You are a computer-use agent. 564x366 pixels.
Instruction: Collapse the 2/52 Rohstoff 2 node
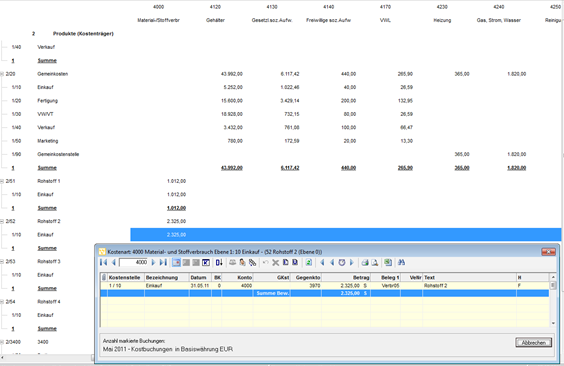(2, 221)
